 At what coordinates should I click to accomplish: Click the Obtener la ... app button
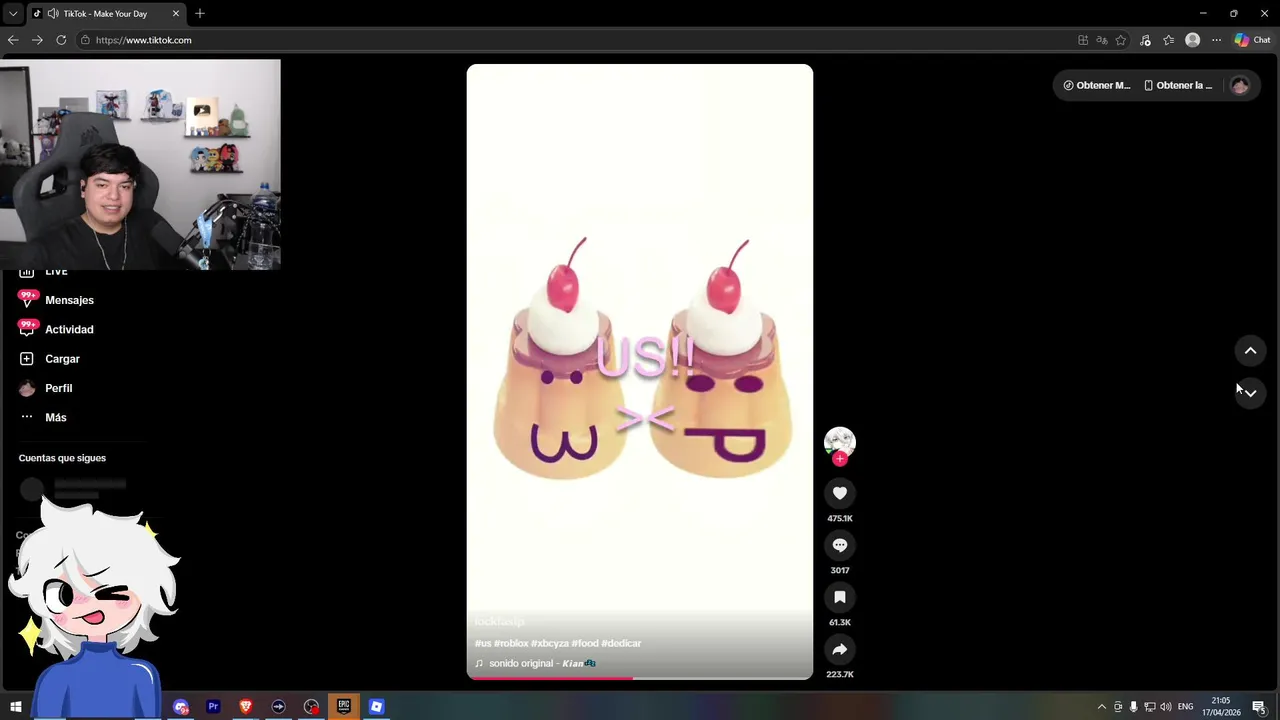point(1178,85)
